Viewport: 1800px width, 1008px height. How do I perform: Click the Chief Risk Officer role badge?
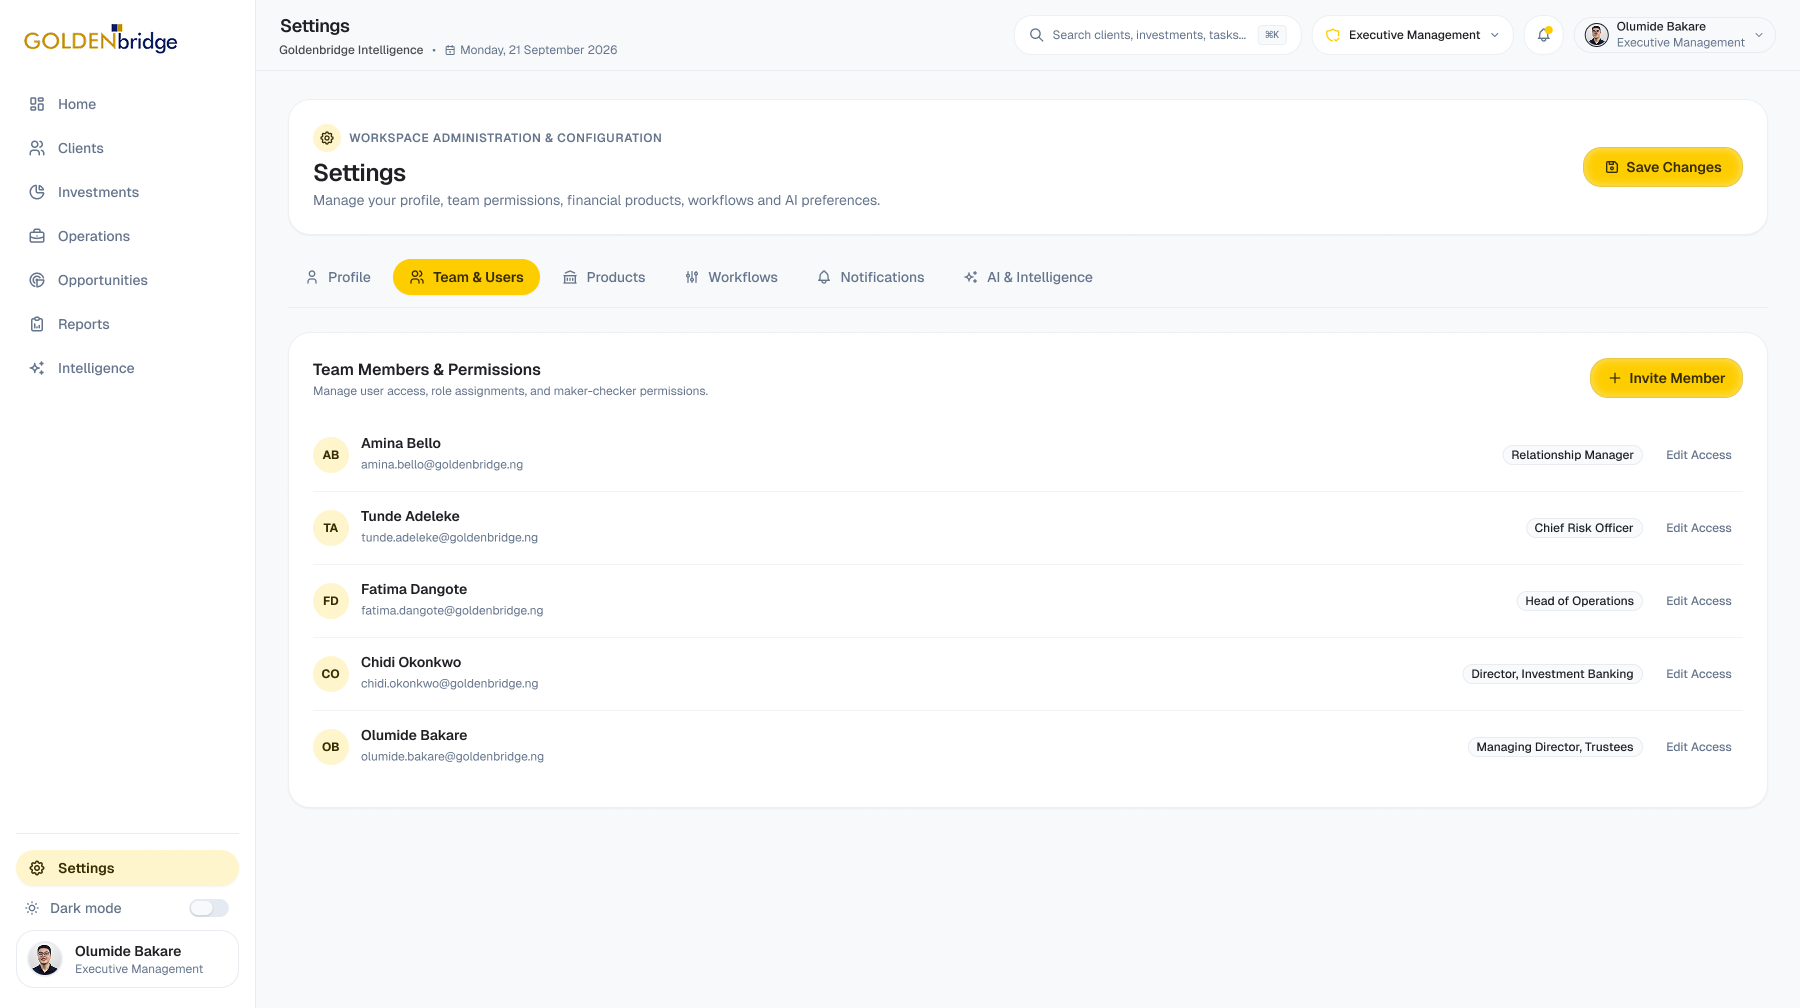coord(1584,528)
